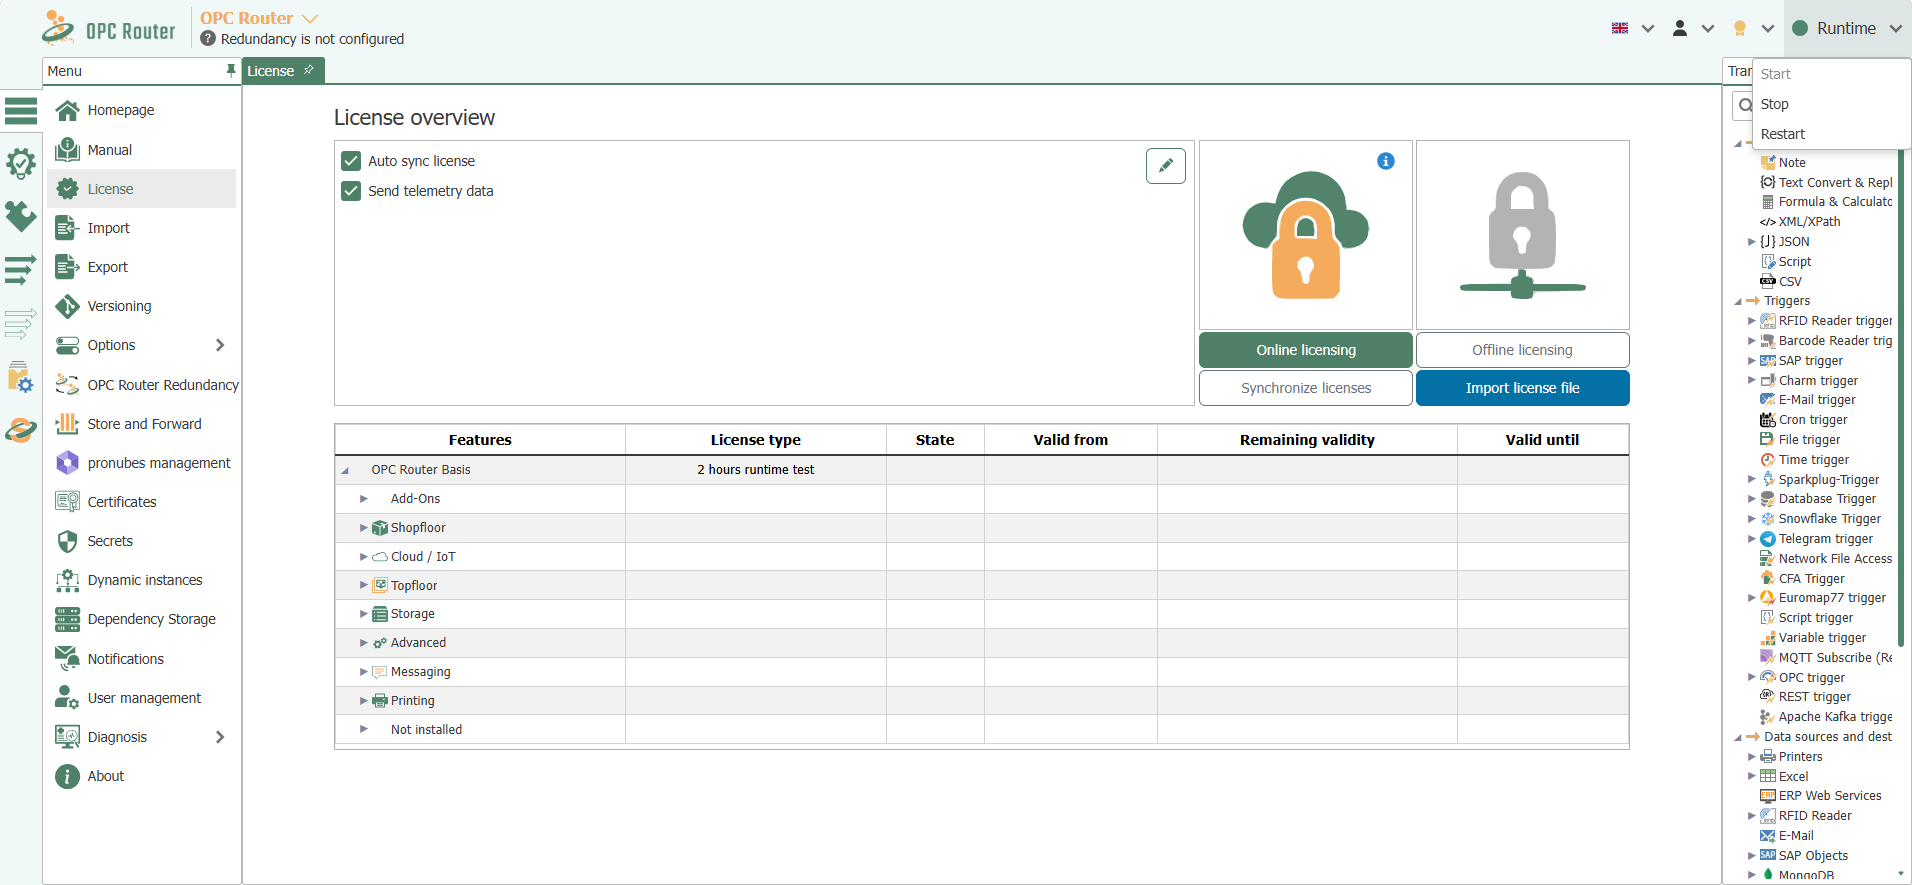Click the lightbulb theme icon in header

pyautogui.click(x=1740, y=28)
